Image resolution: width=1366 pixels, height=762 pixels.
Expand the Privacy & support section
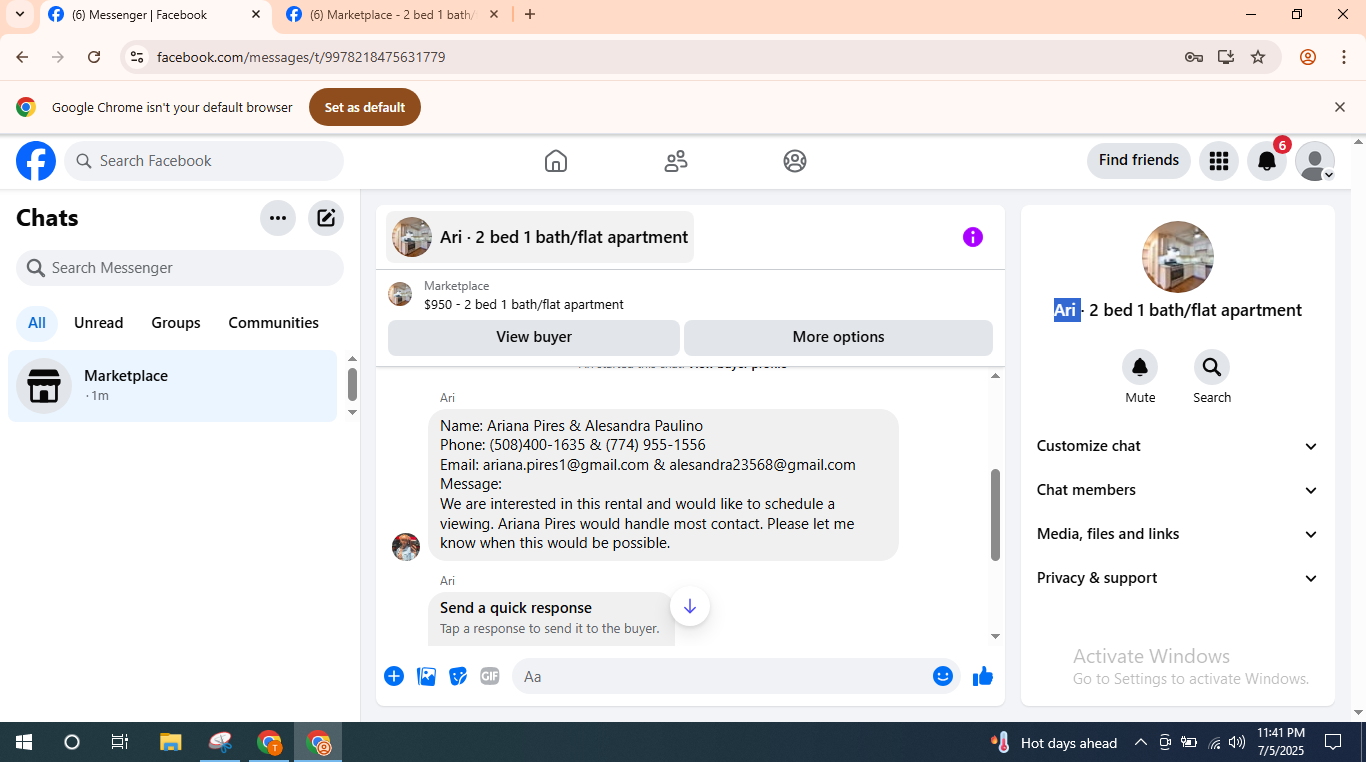[1178, 578]
